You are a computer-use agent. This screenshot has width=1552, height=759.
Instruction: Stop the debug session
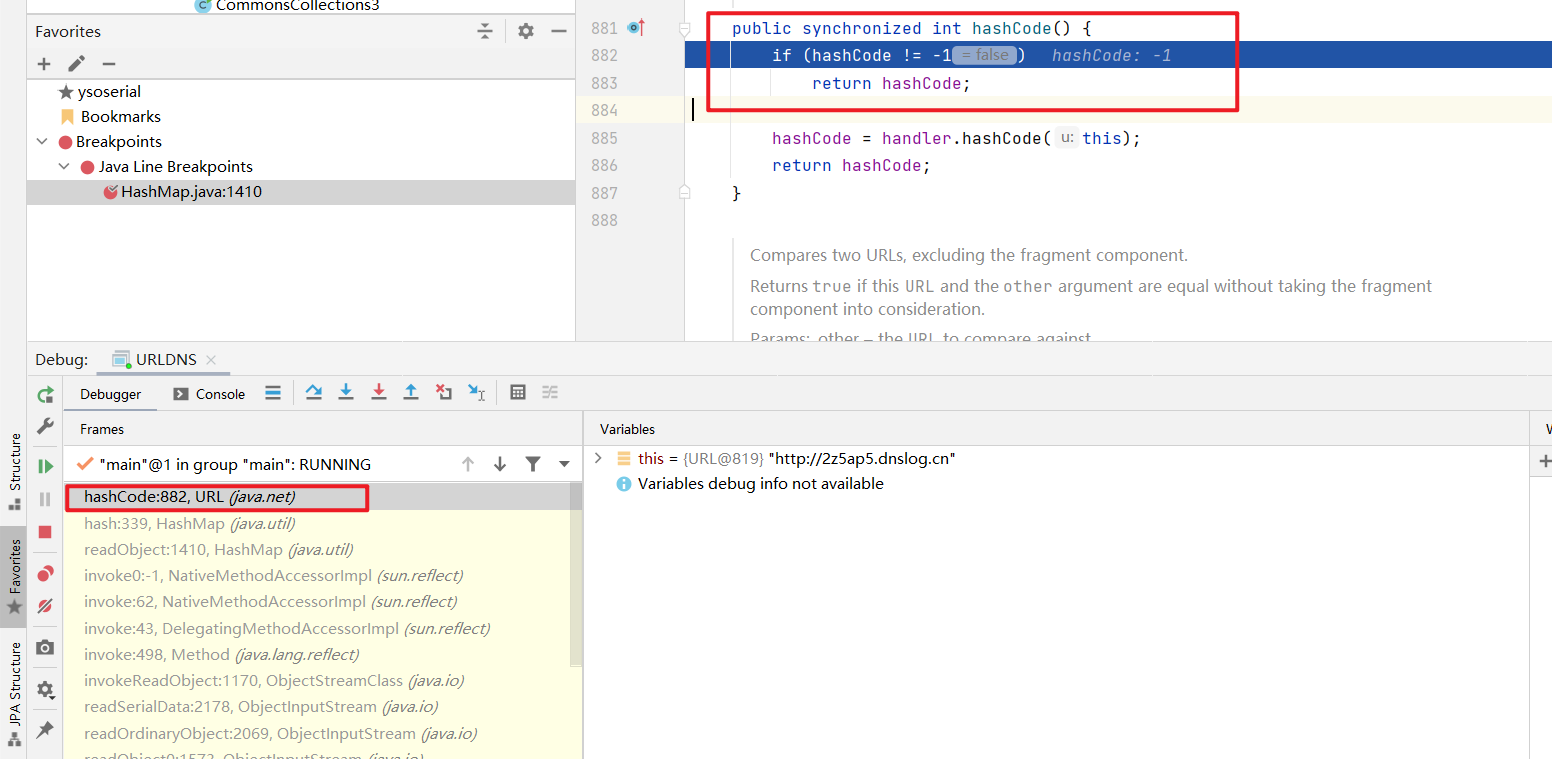pos(45,532)
